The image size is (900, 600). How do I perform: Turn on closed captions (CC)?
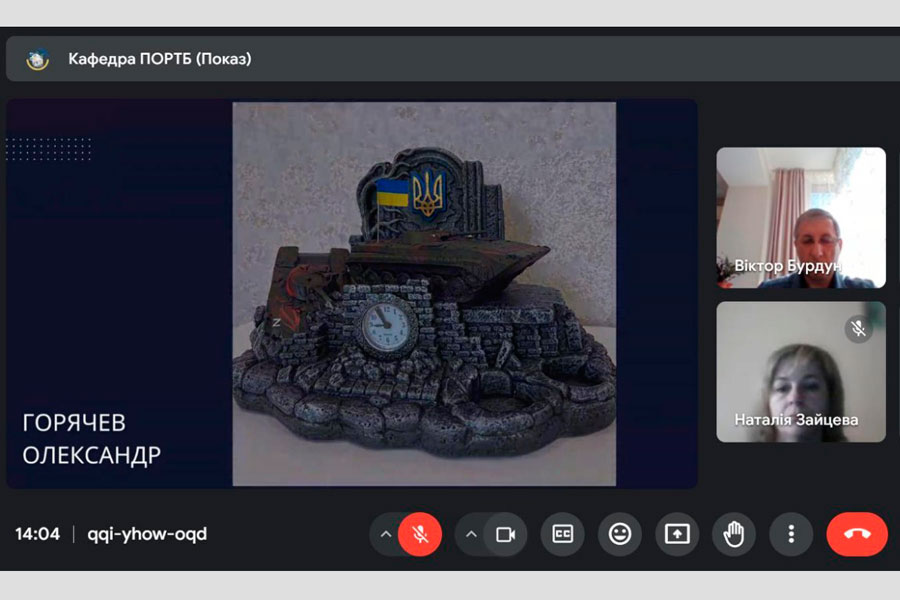[x=563, y=534]
